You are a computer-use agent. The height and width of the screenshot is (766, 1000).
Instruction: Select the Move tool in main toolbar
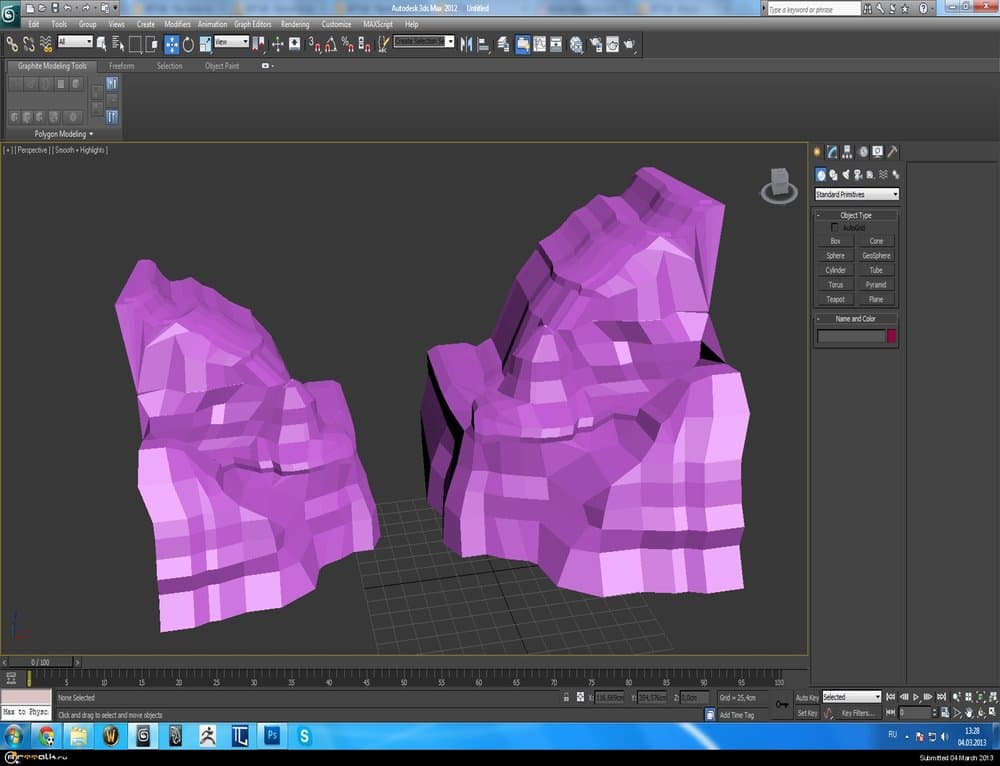(x=172, y=44)
